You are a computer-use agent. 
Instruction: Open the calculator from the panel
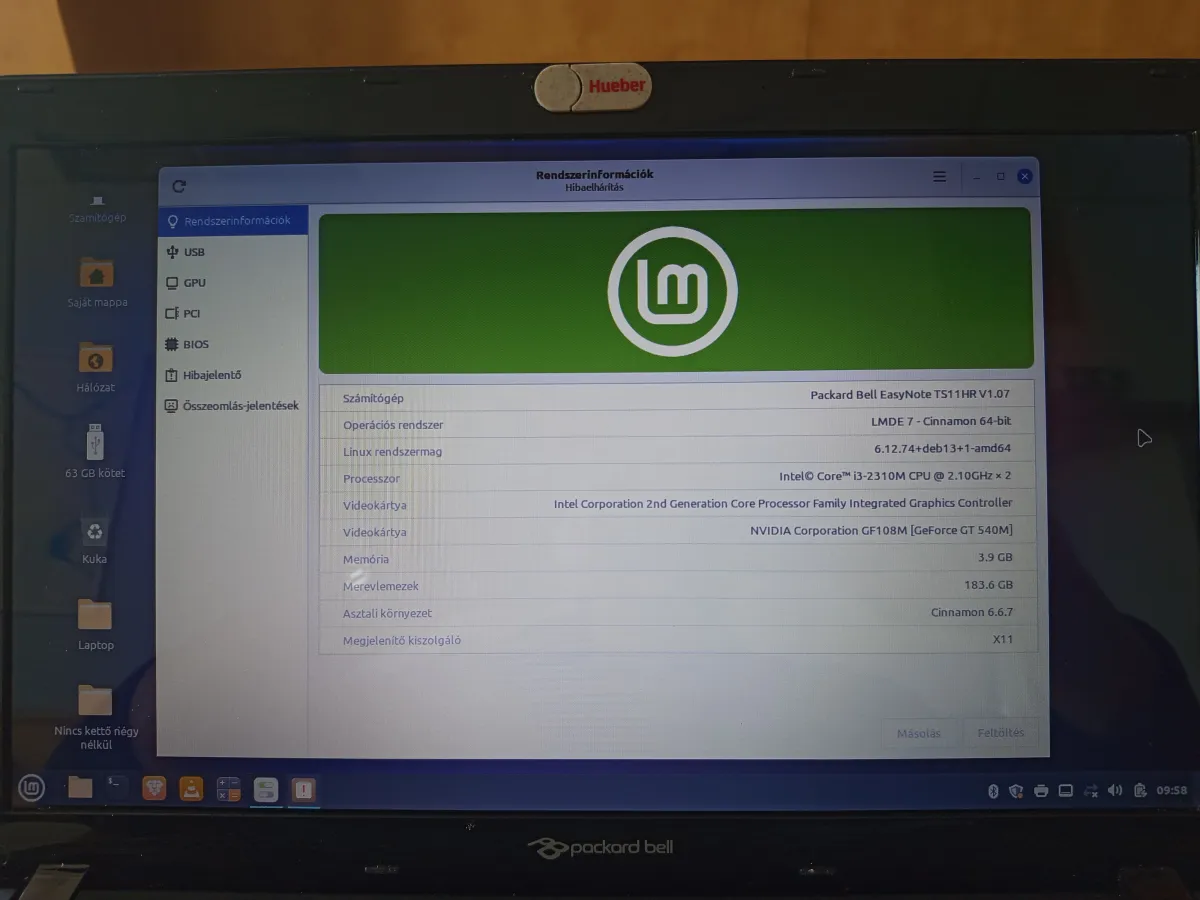click(228, 789)
